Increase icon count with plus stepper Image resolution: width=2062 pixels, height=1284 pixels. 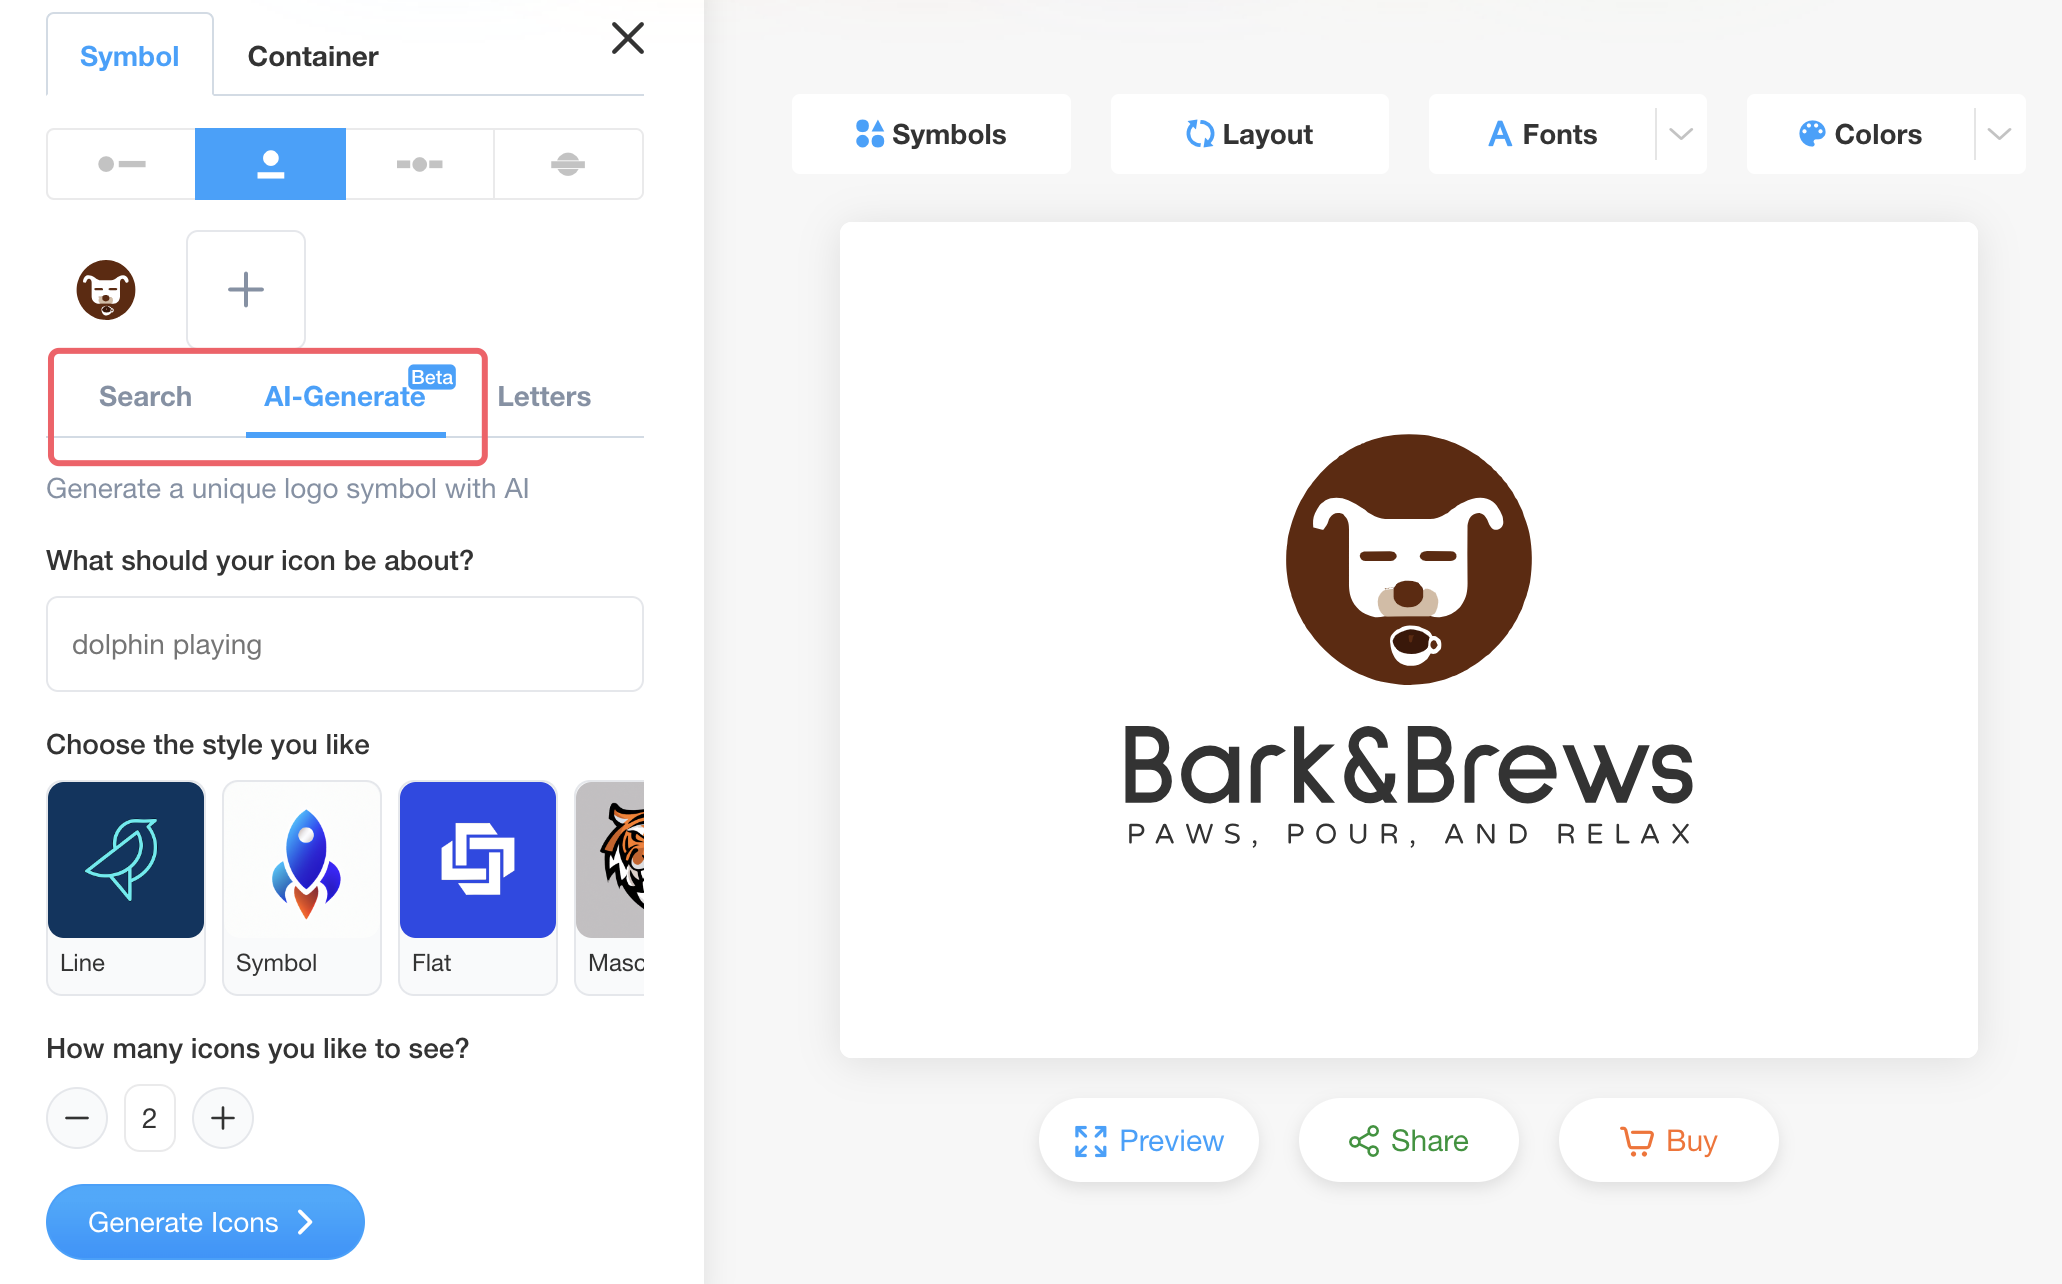(x=223, y=1118)
